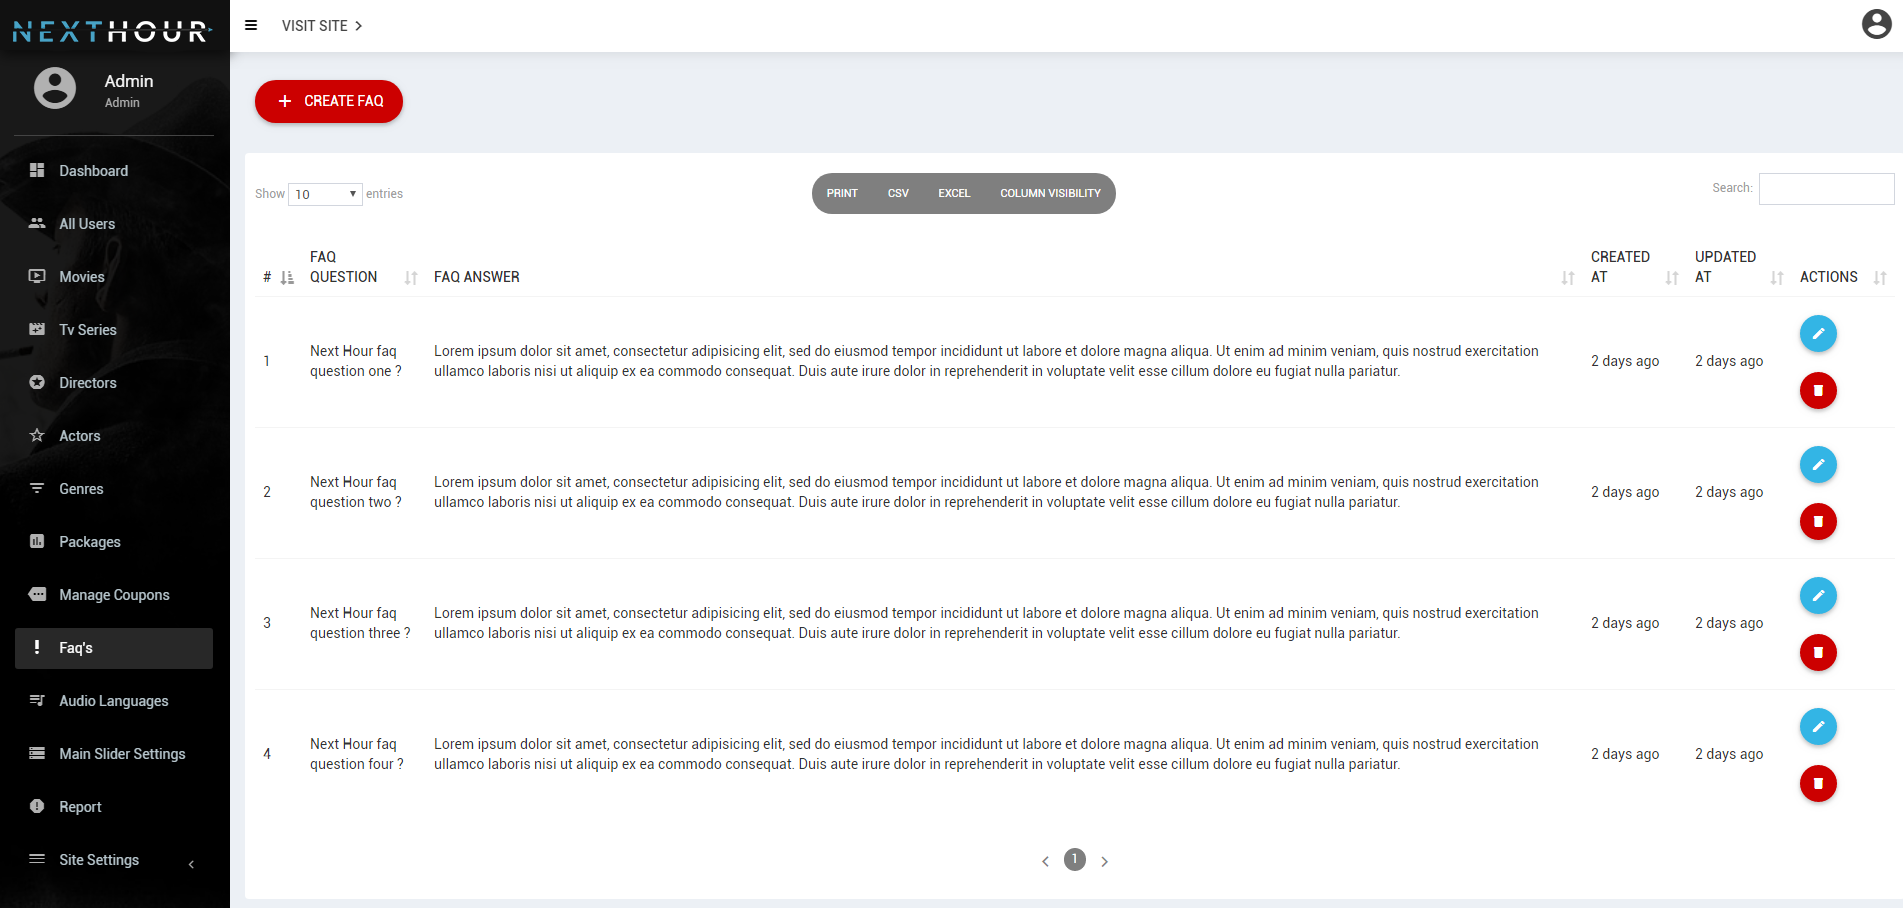
Task: Follow the Visit Site link
Action: (322, 26)
